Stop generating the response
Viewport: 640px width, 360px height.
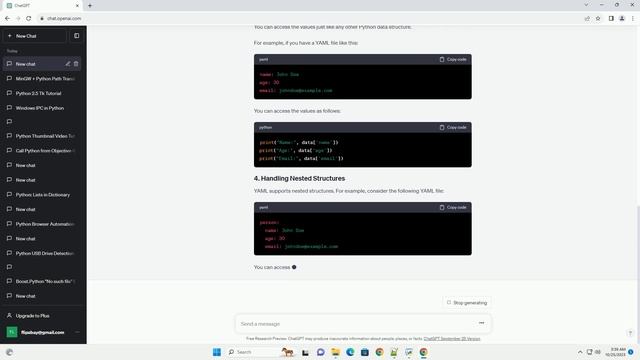click(x=467, y=302)
